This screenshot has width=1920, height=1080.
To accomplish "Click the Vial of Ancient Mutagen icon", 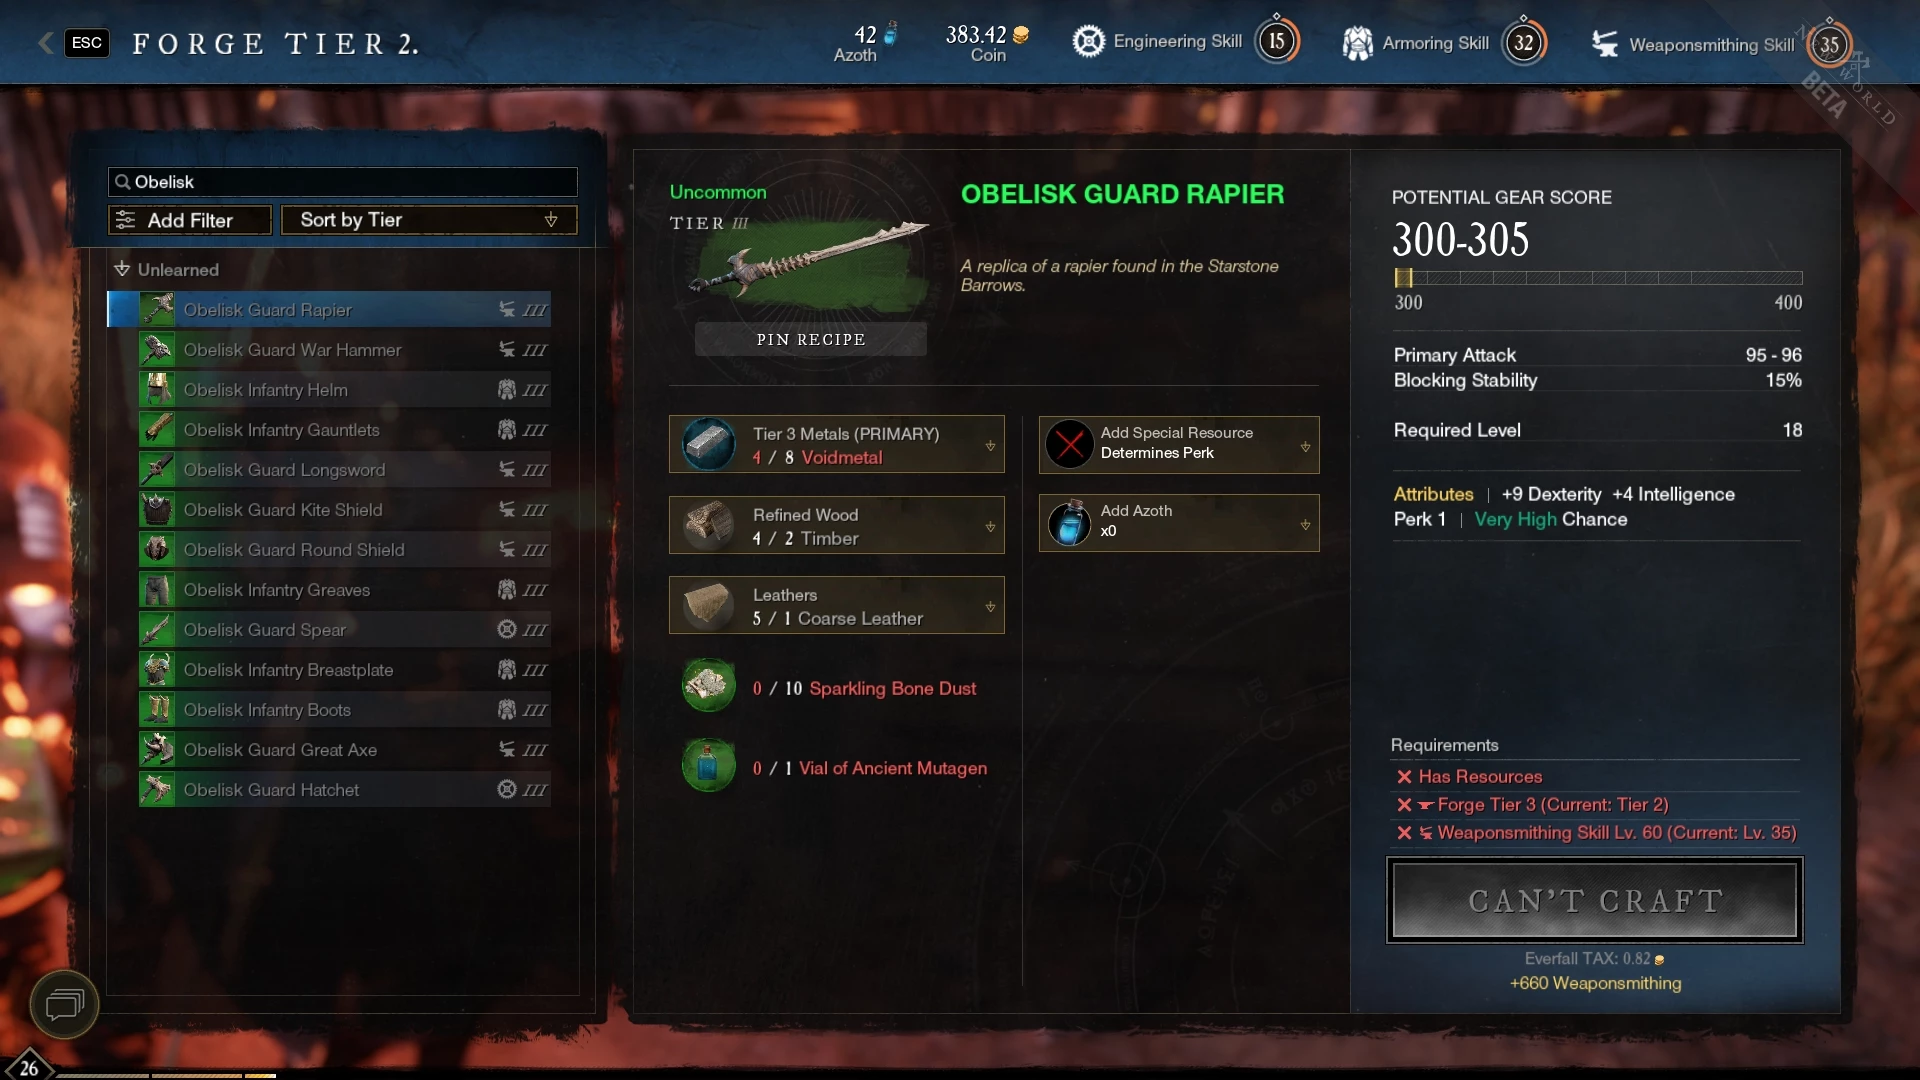I will [709, 766].
